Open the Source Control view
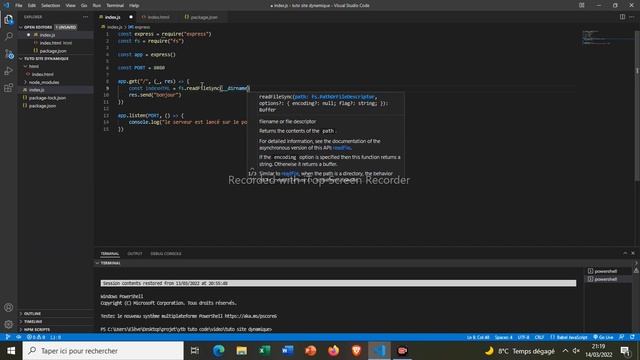 click(9, 54)
